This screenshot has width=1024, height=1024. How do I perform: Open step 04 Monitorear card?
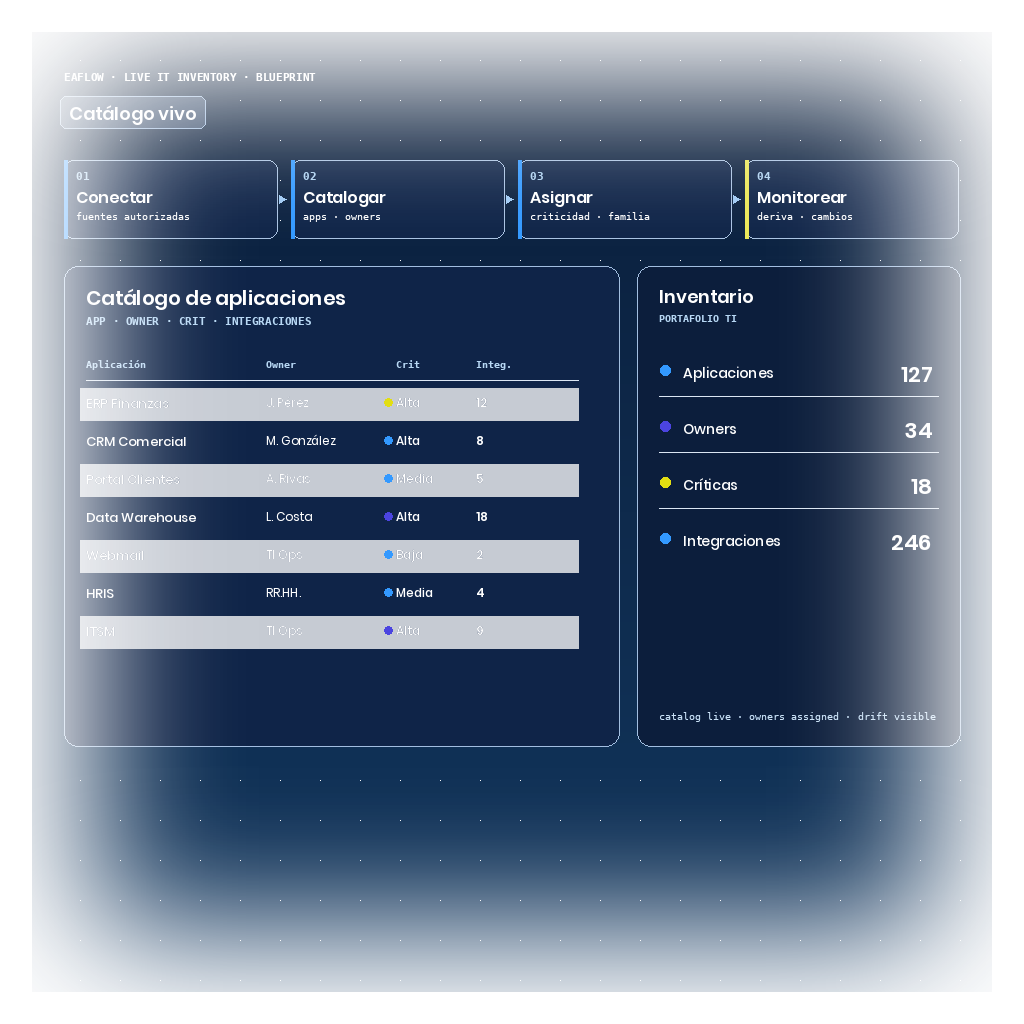point(852,200)
